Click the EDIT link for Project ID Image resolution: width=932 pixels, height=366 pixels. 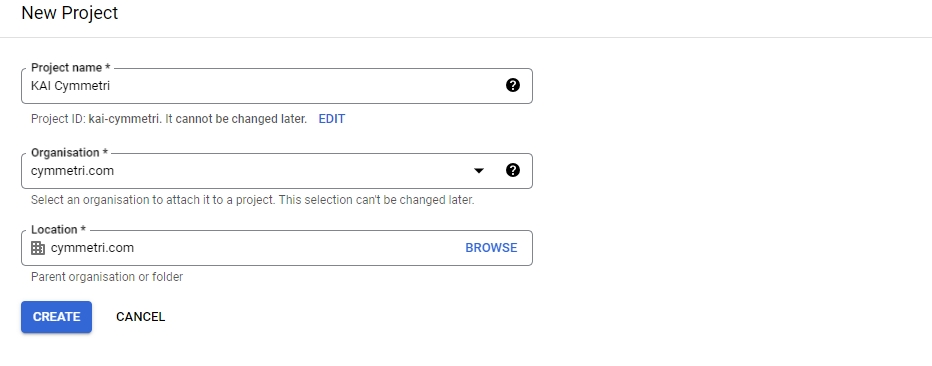[332, 119]
